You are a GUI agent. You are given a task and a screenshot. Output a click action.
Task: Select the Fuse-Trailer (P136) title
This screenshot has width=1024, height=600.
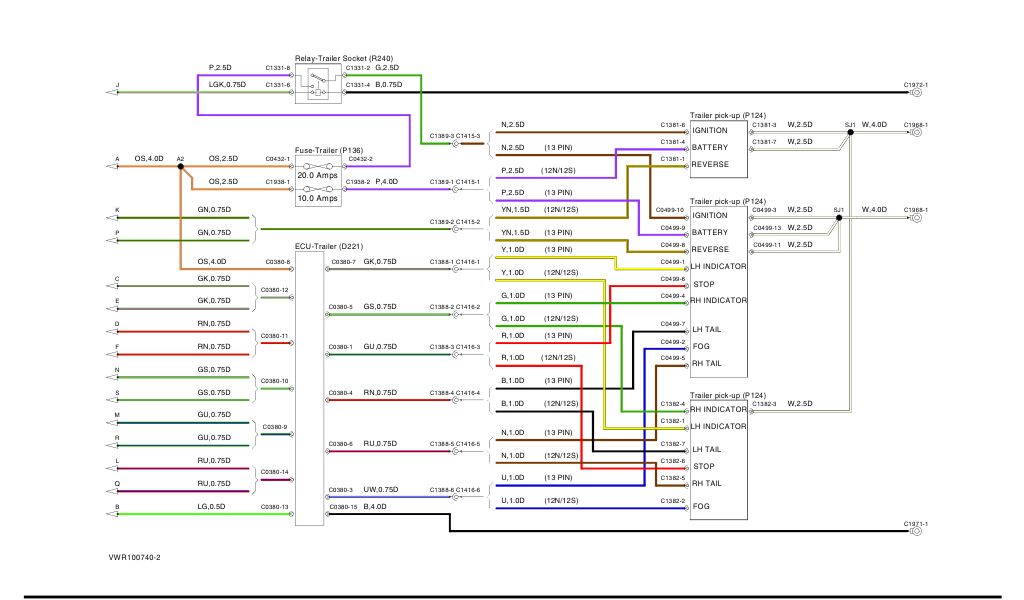329,149
